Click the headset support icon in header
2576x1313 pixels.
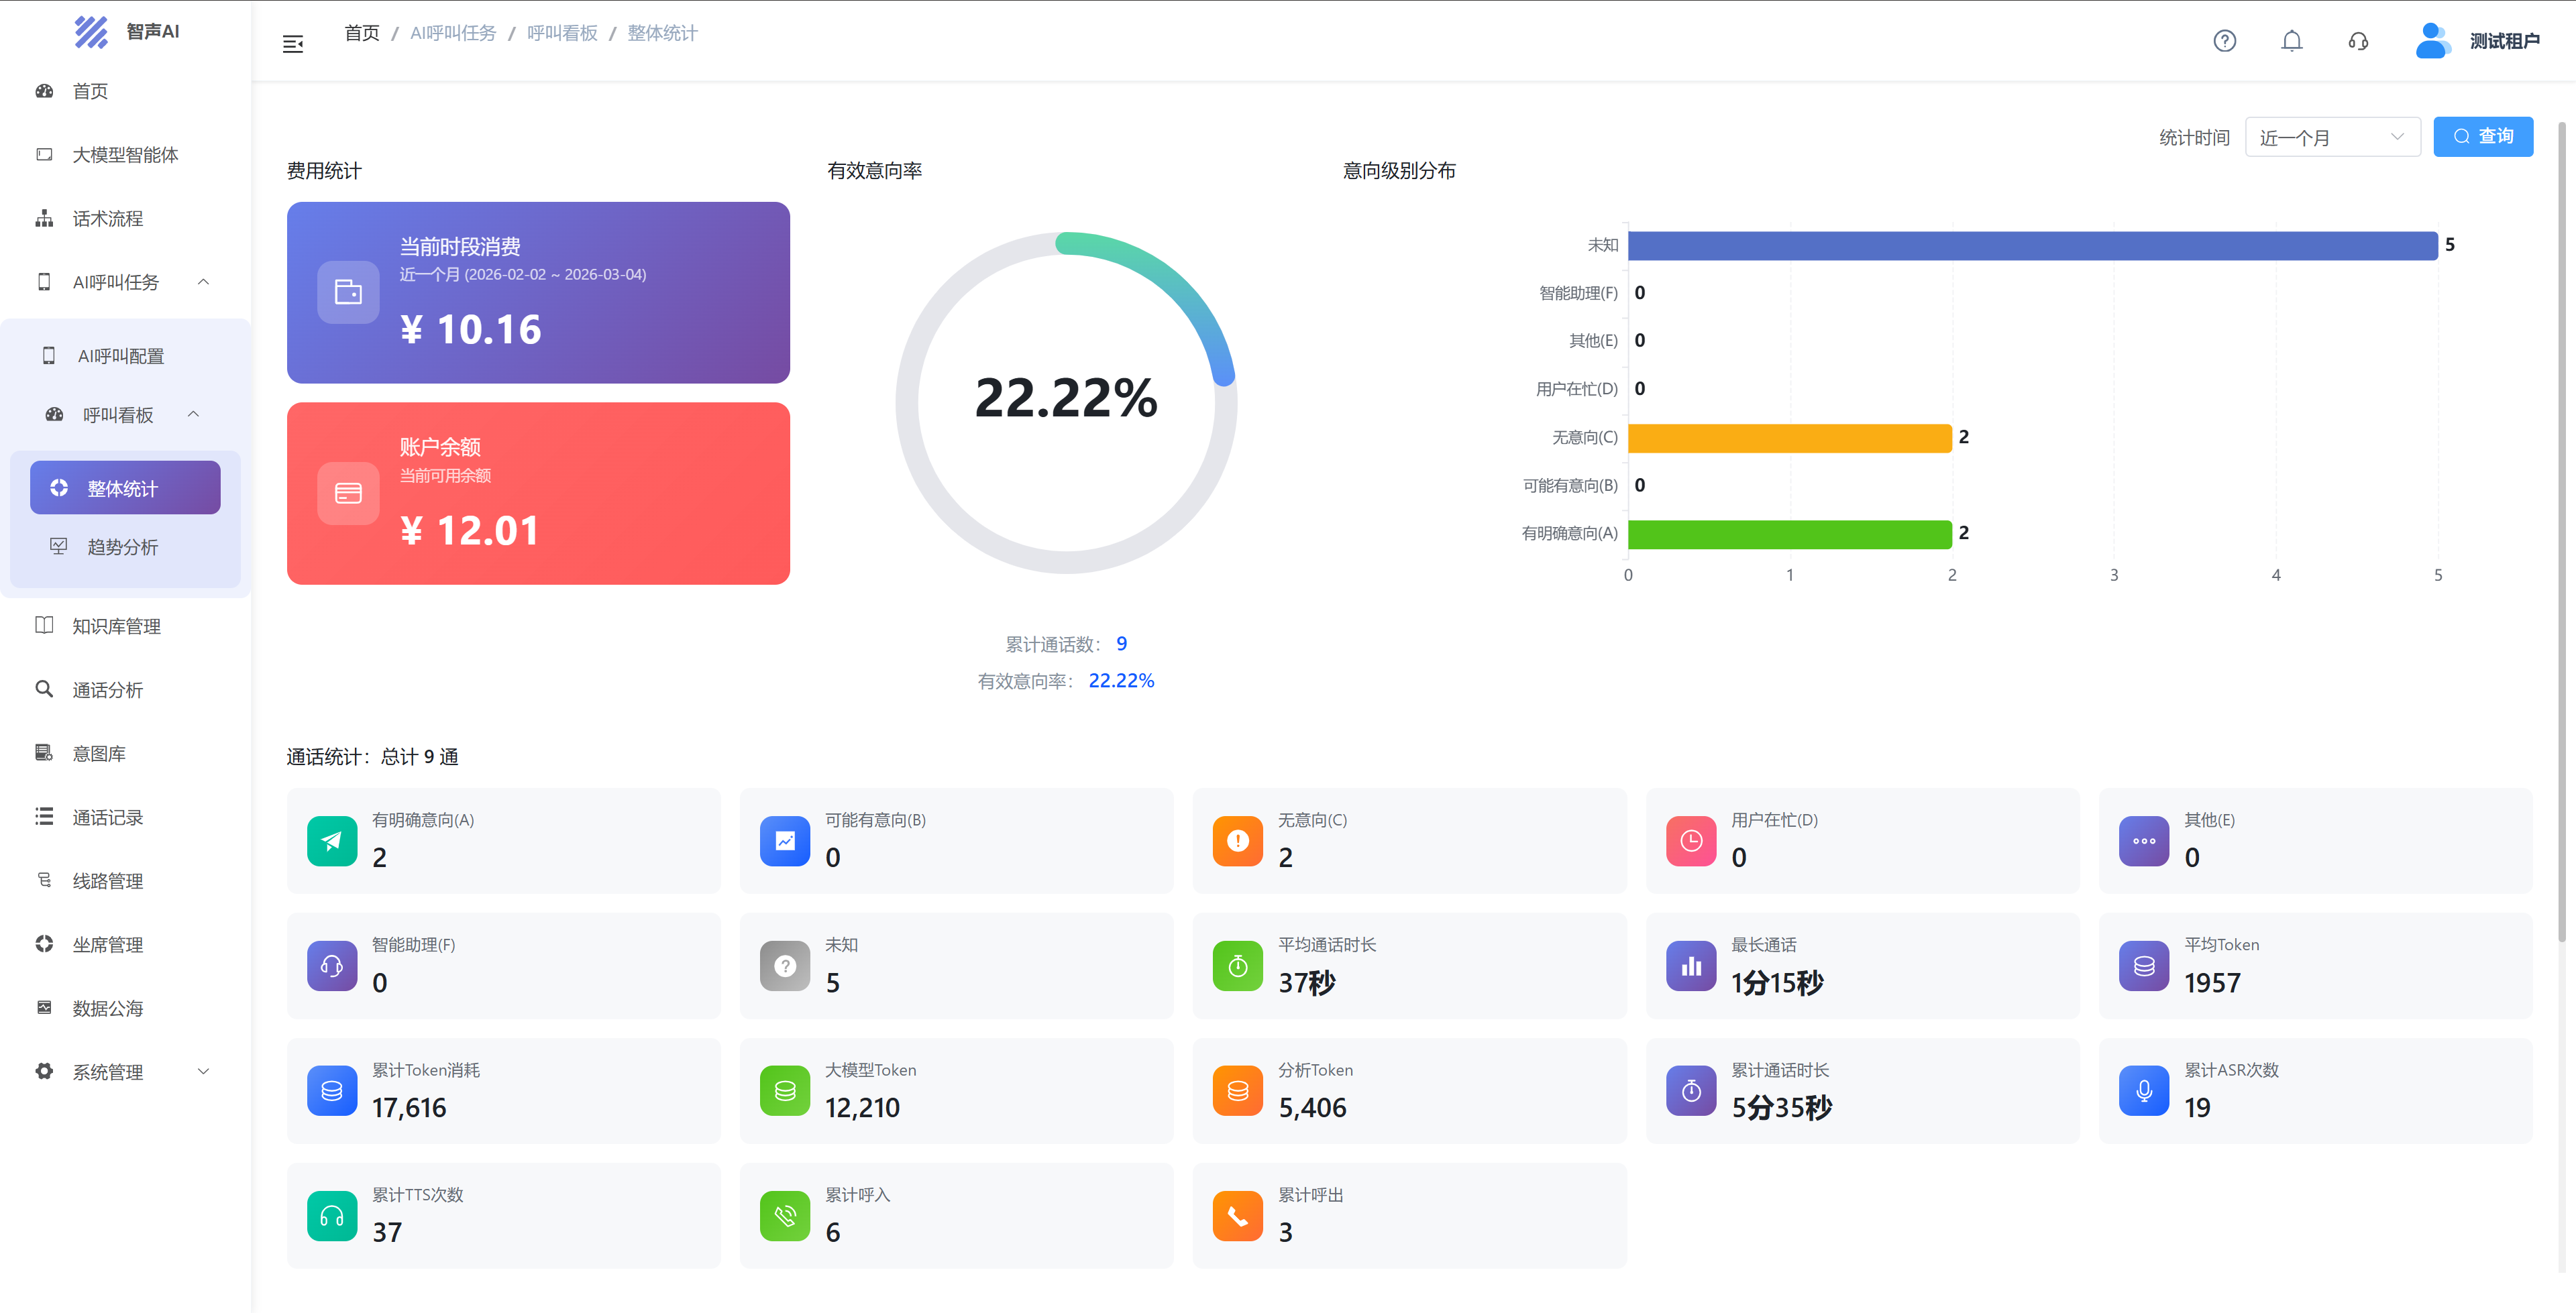click(x=2358, y=41)
